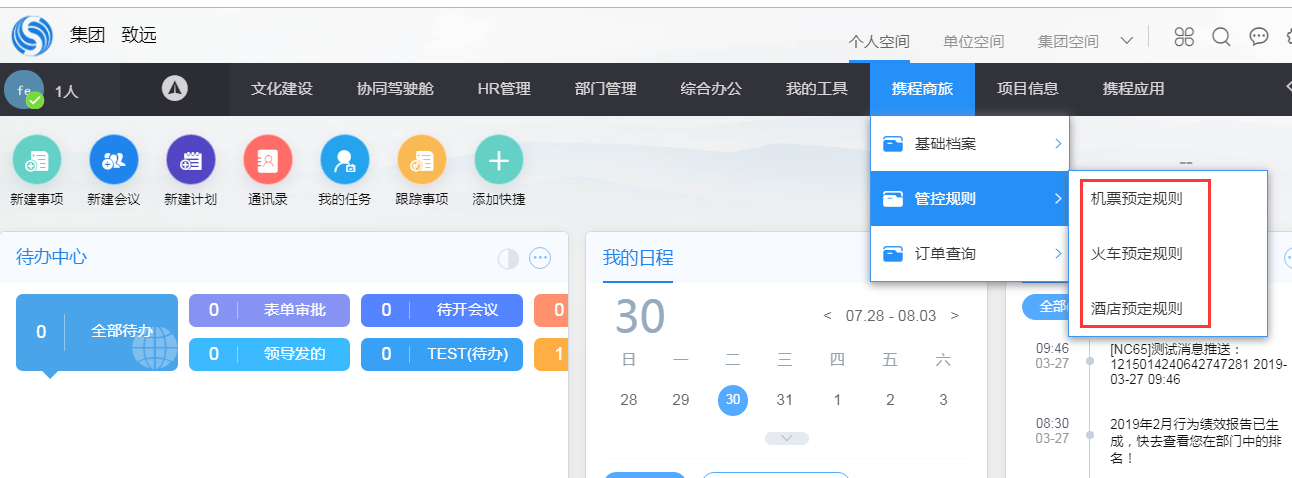This screenshot has width=1292, height=478.
Task: Click the 待办中心 panel title
Action: pos(51,257)
